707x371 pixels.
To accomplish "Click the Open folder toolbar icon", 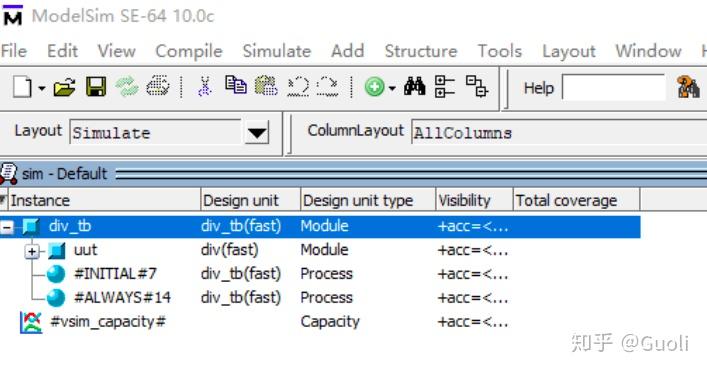I will [64, 87].
